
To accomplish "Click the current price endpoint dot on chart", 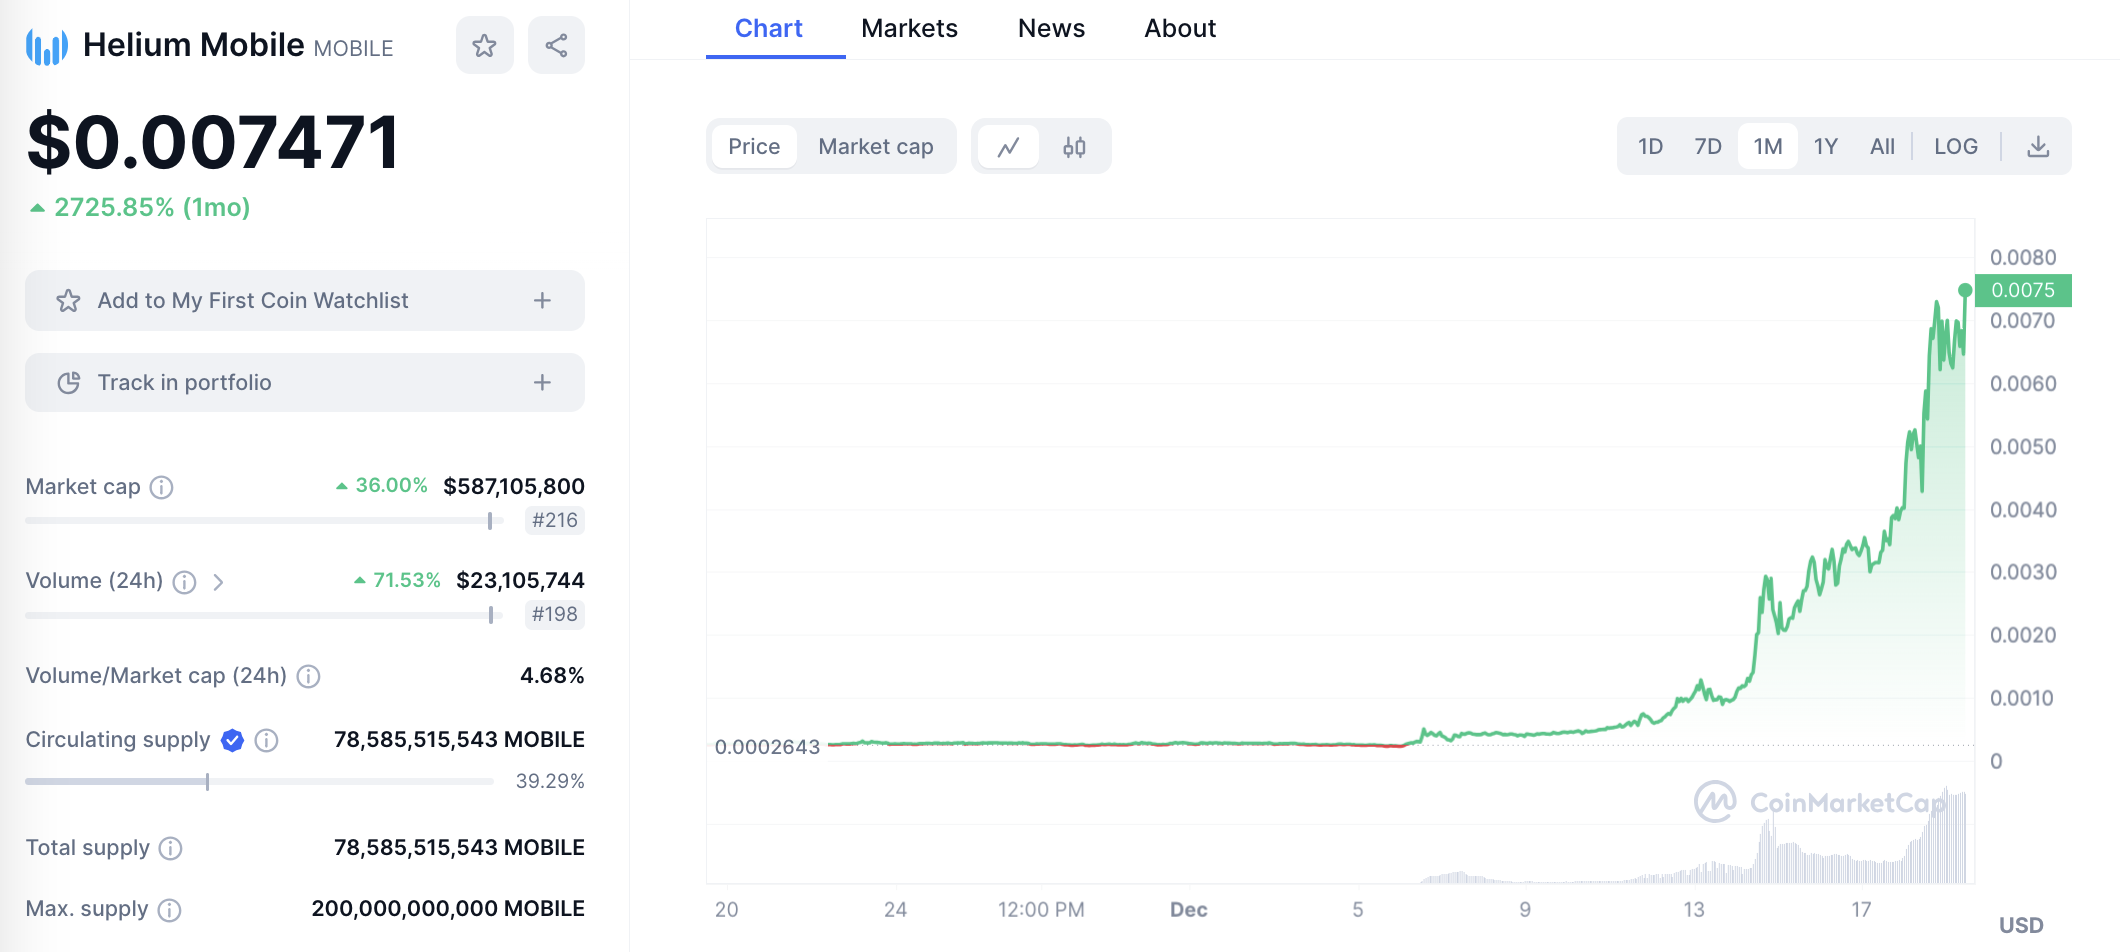I will pyautogui.click(x=1965, y=290).
